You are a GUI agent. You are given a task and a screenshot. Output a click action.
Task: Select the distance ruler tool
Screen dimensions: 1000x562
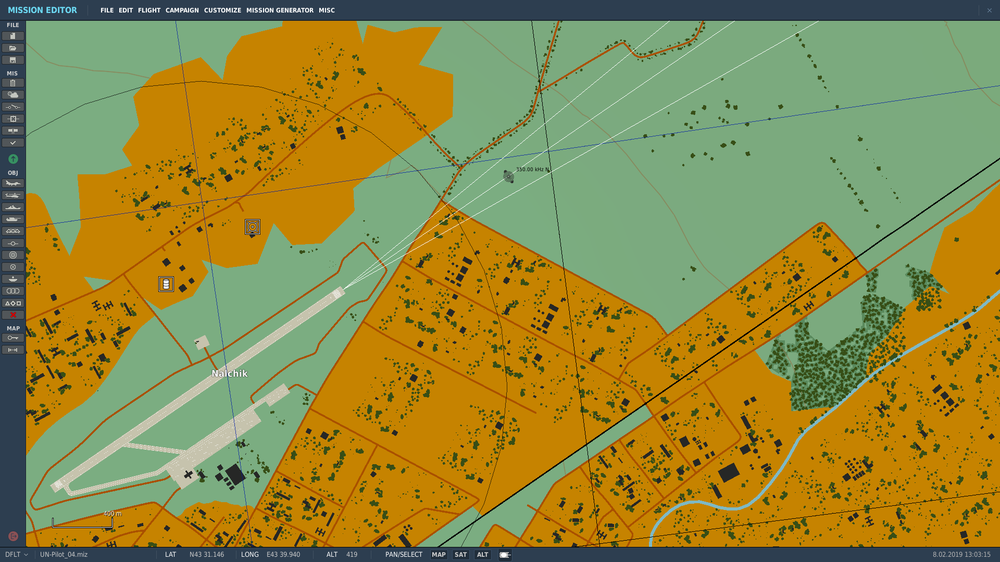tap(13, 350)
